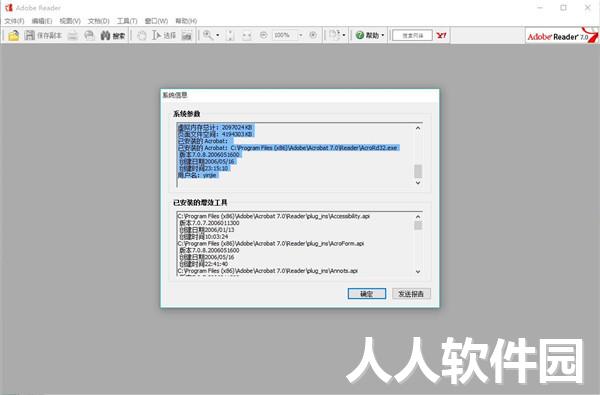Screen dimensions: 600x395
Task: Open Search with the binoculars icon
Action: point(105,36)
